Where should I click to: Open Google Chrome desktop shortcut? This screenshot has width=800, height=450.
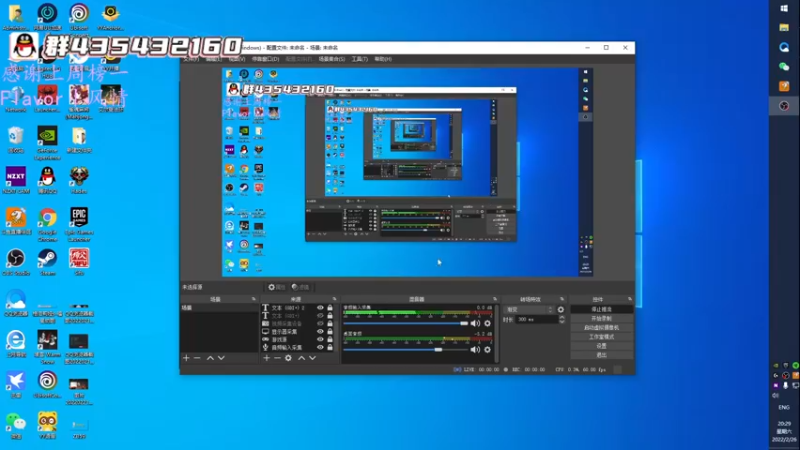coord(47,224)
